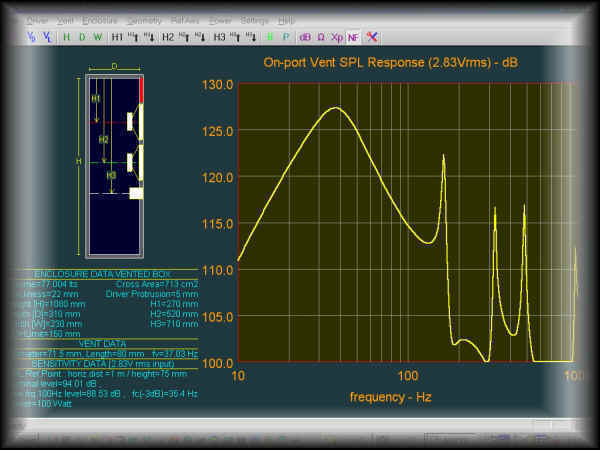This screenshot has width=600, height=450.
Task: Click the green B toolbar icon
Action: pos(270,37)
